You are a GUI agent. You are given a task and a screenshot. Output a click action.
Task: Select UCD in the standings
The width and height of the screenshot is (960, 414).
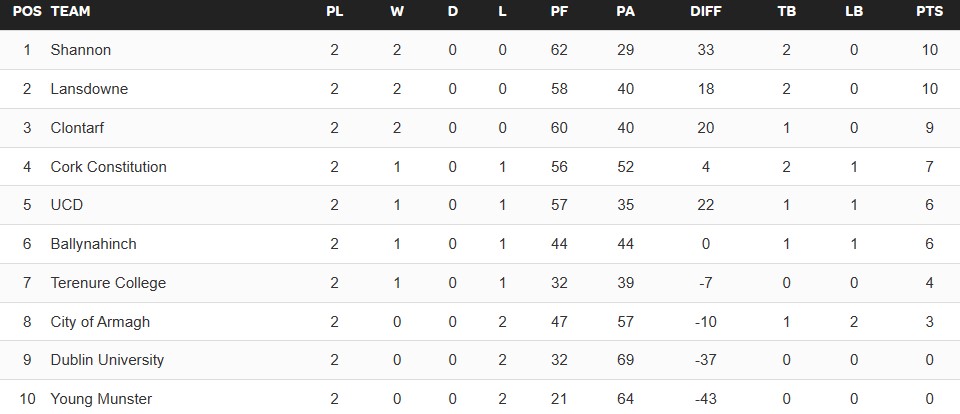click(66, 205)
